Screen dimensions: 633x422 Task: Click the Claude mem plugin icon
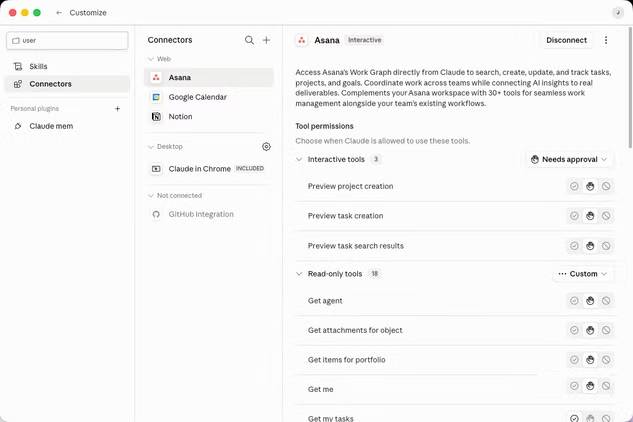tap(18, 126)
